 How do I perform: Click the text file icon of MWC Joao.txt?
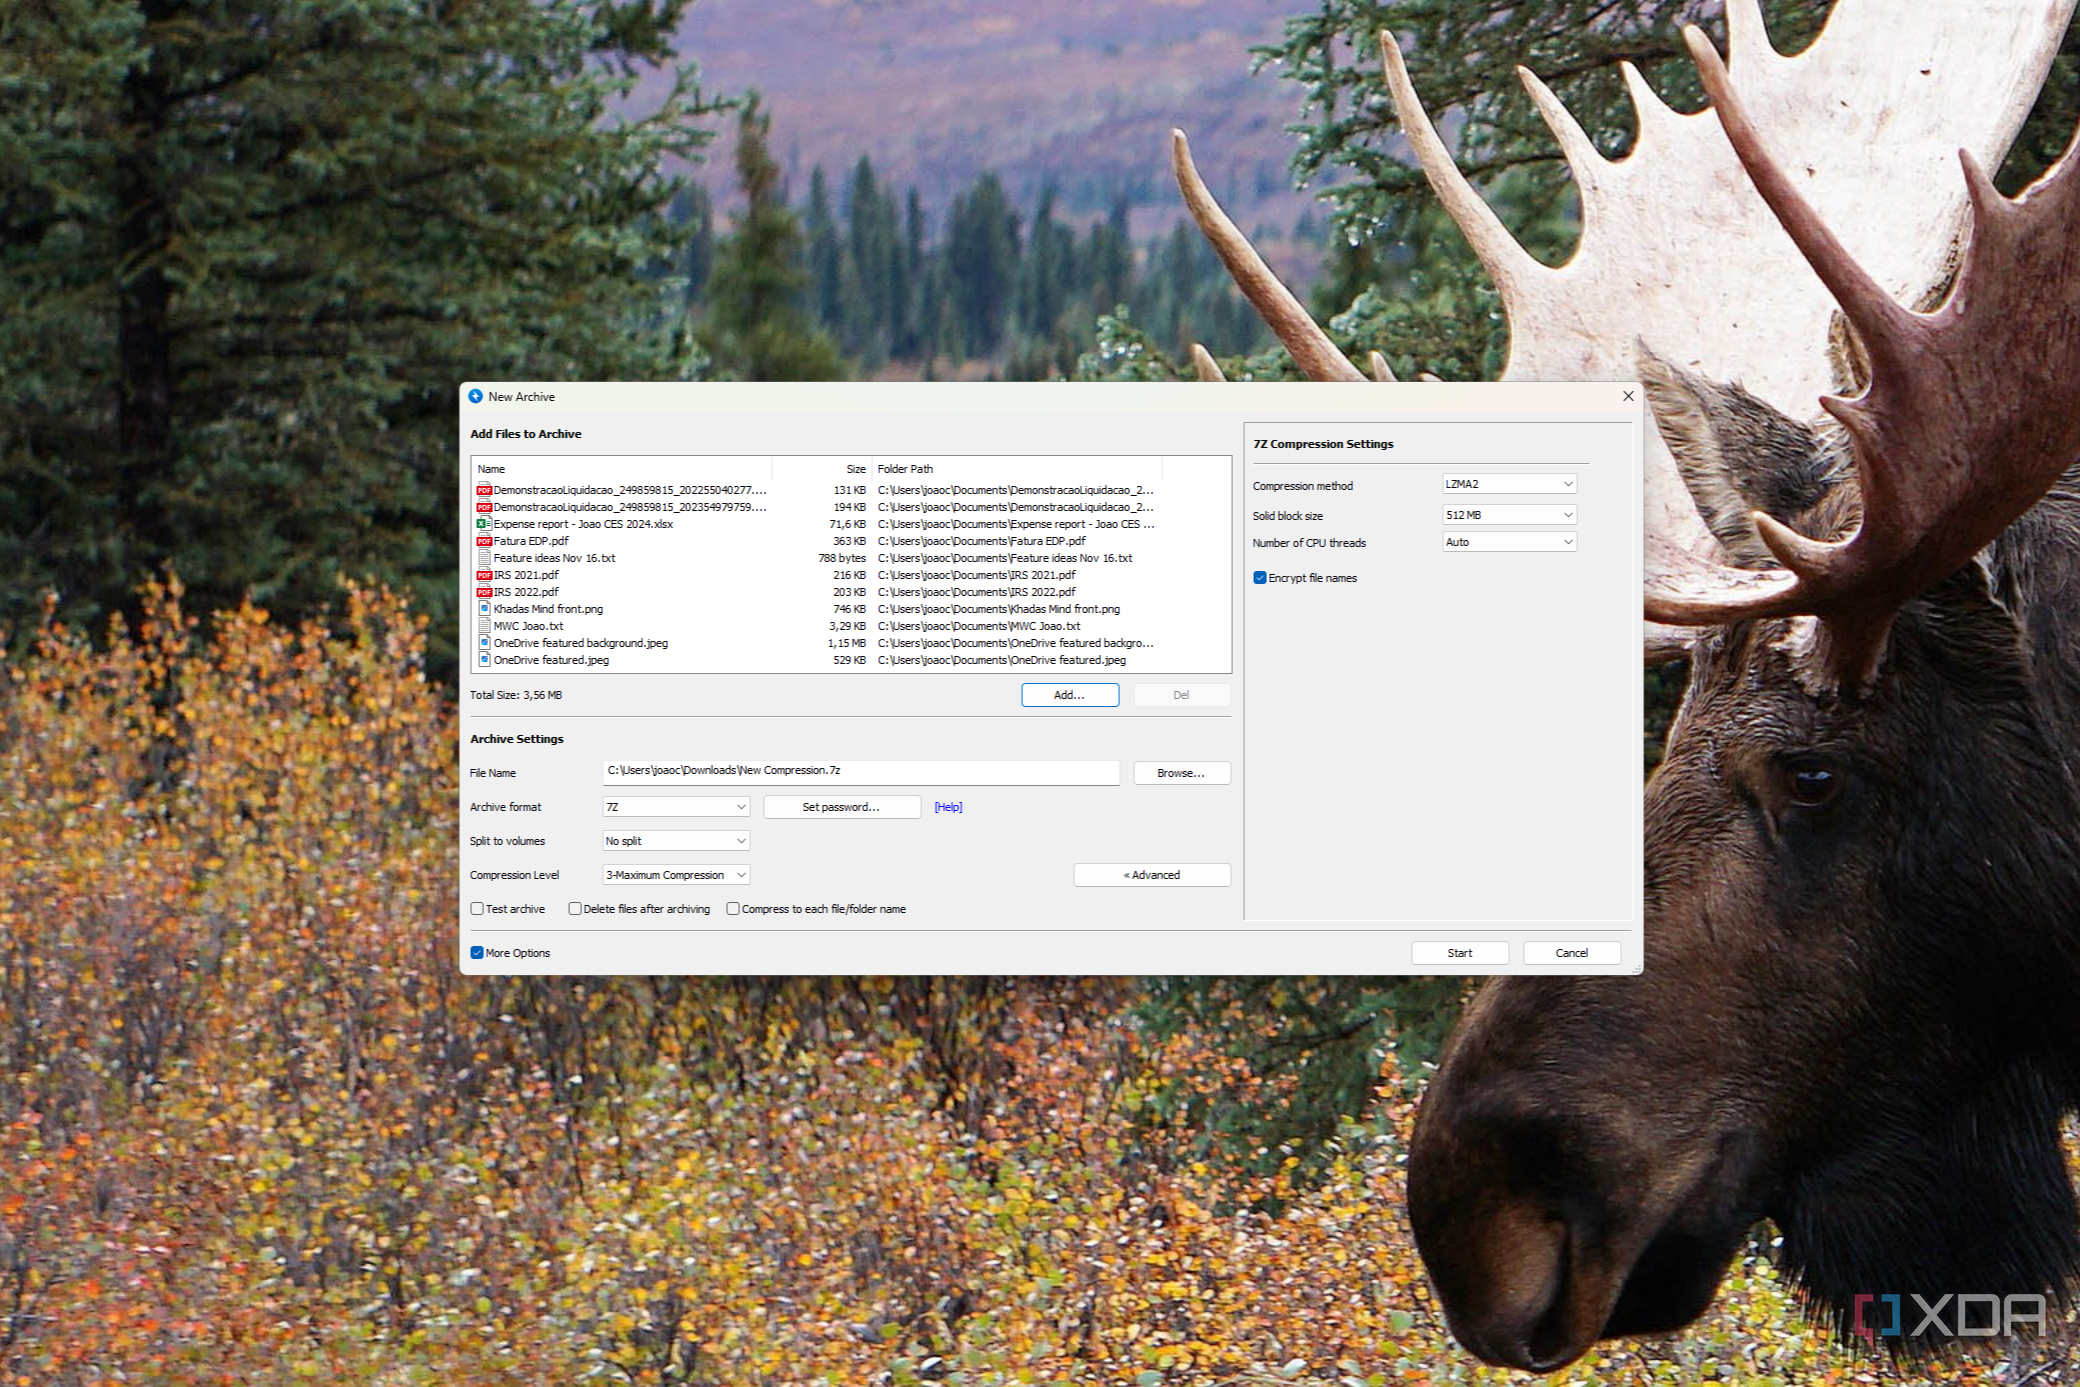click(484, 626)
